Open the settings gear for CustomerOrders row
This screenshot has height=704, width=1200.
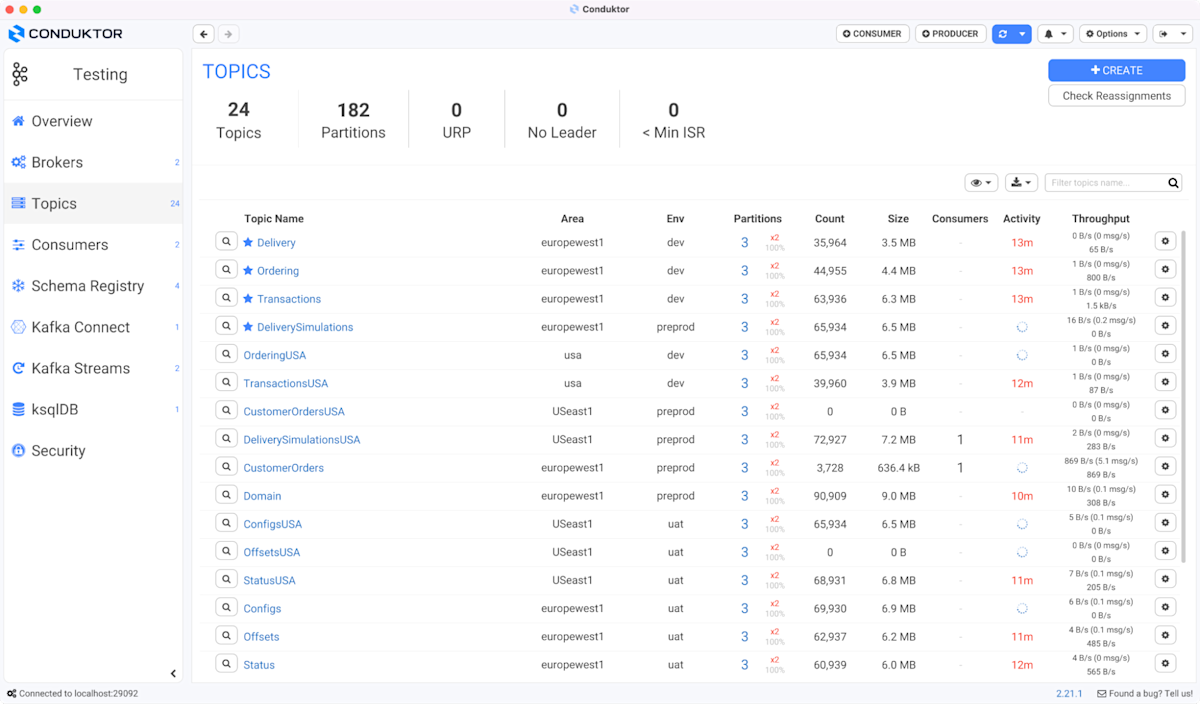(1165, 466)
